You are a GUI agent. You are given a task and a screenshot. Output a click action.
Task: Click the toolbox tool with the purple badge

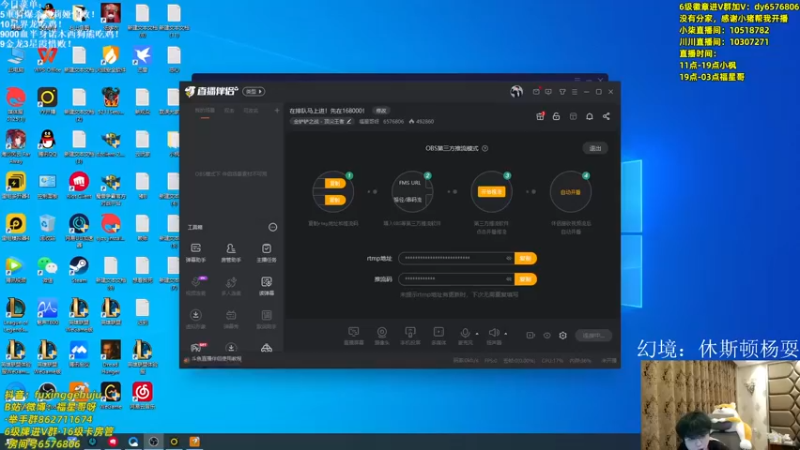[195, 286]
